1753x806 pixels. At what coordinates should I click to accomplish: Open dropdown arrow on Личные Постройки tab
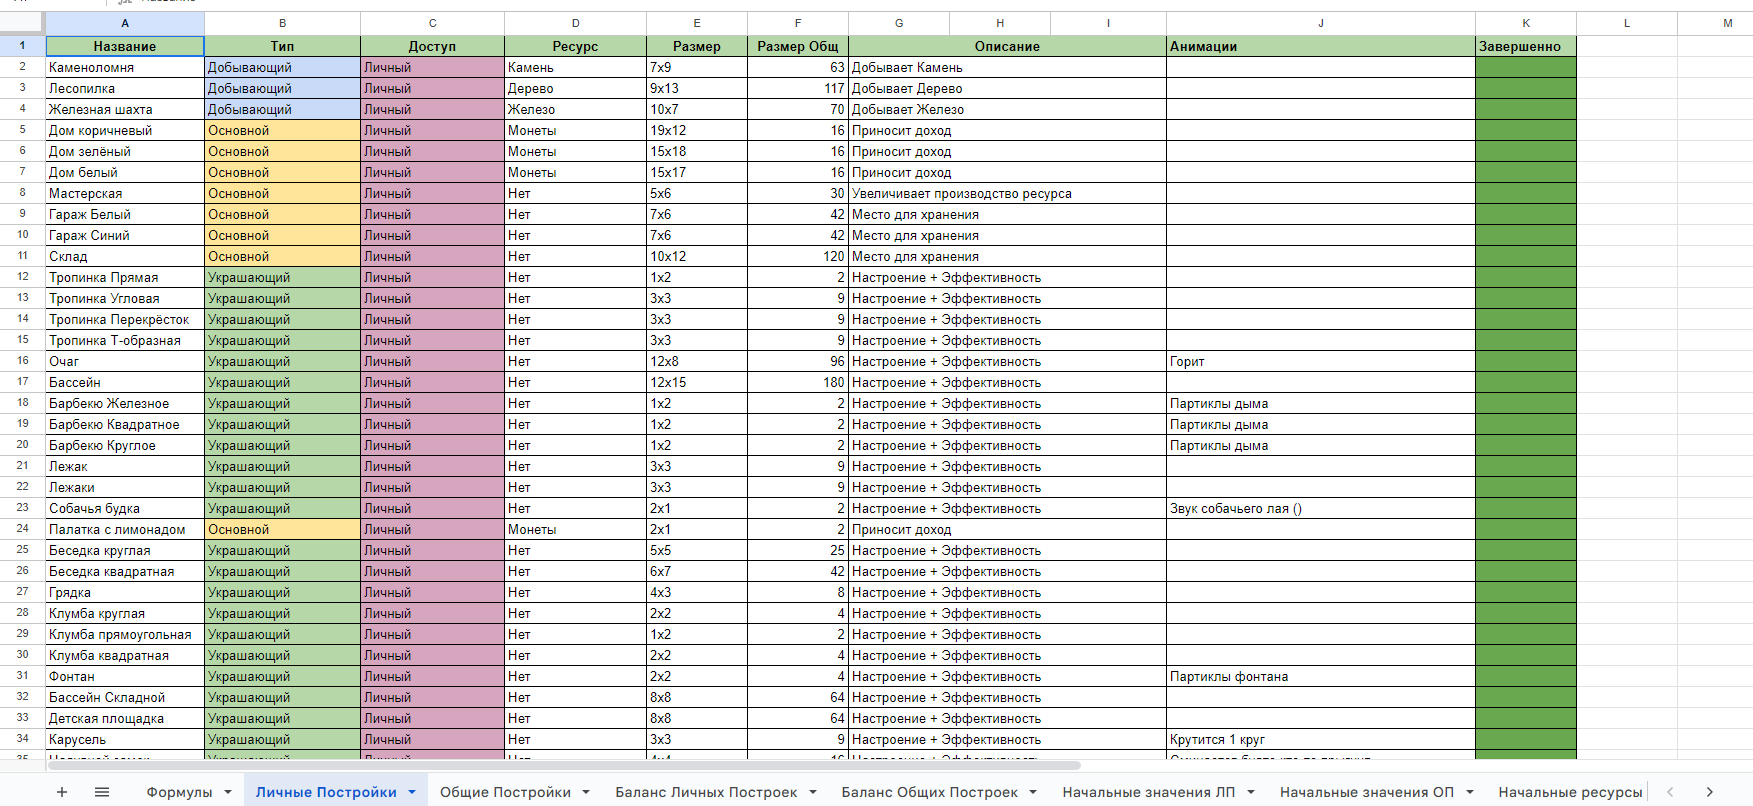pos(412,792)
